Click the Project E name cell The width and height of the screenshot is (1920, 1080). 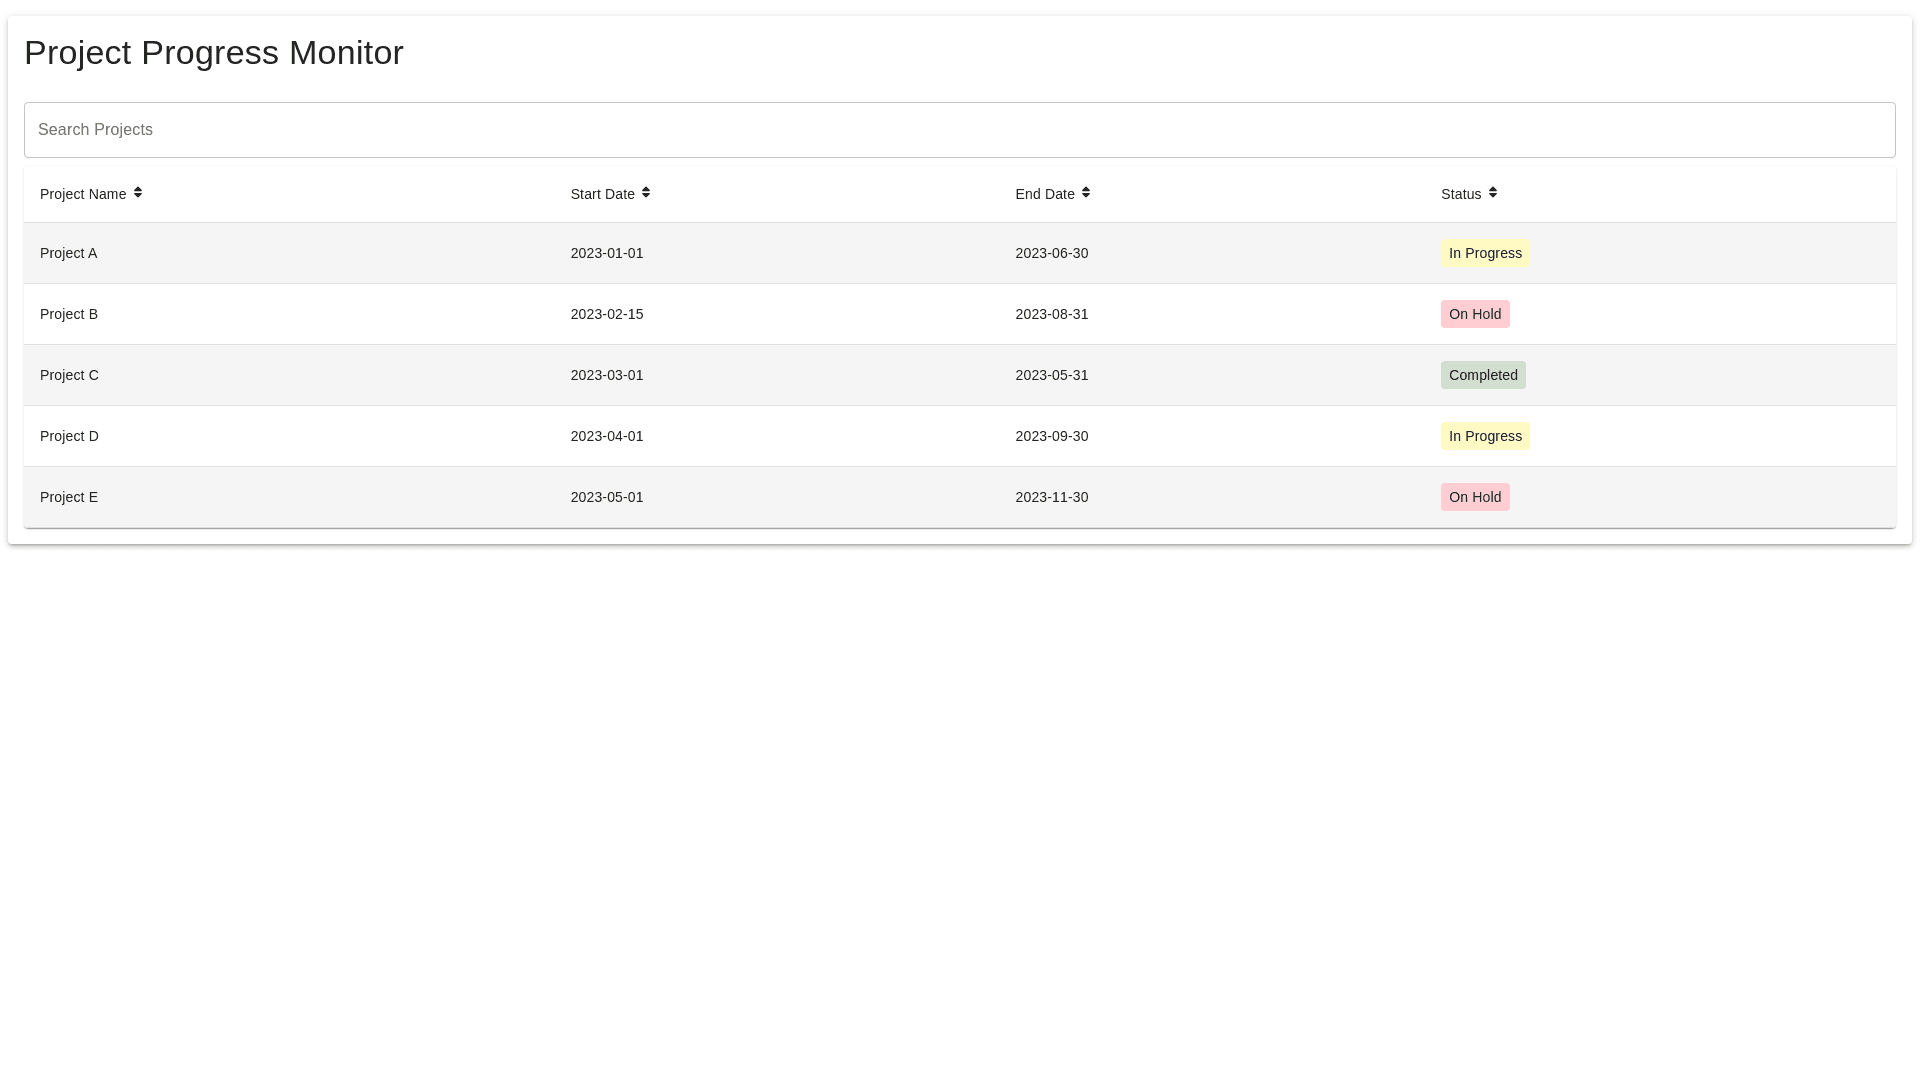69,497
